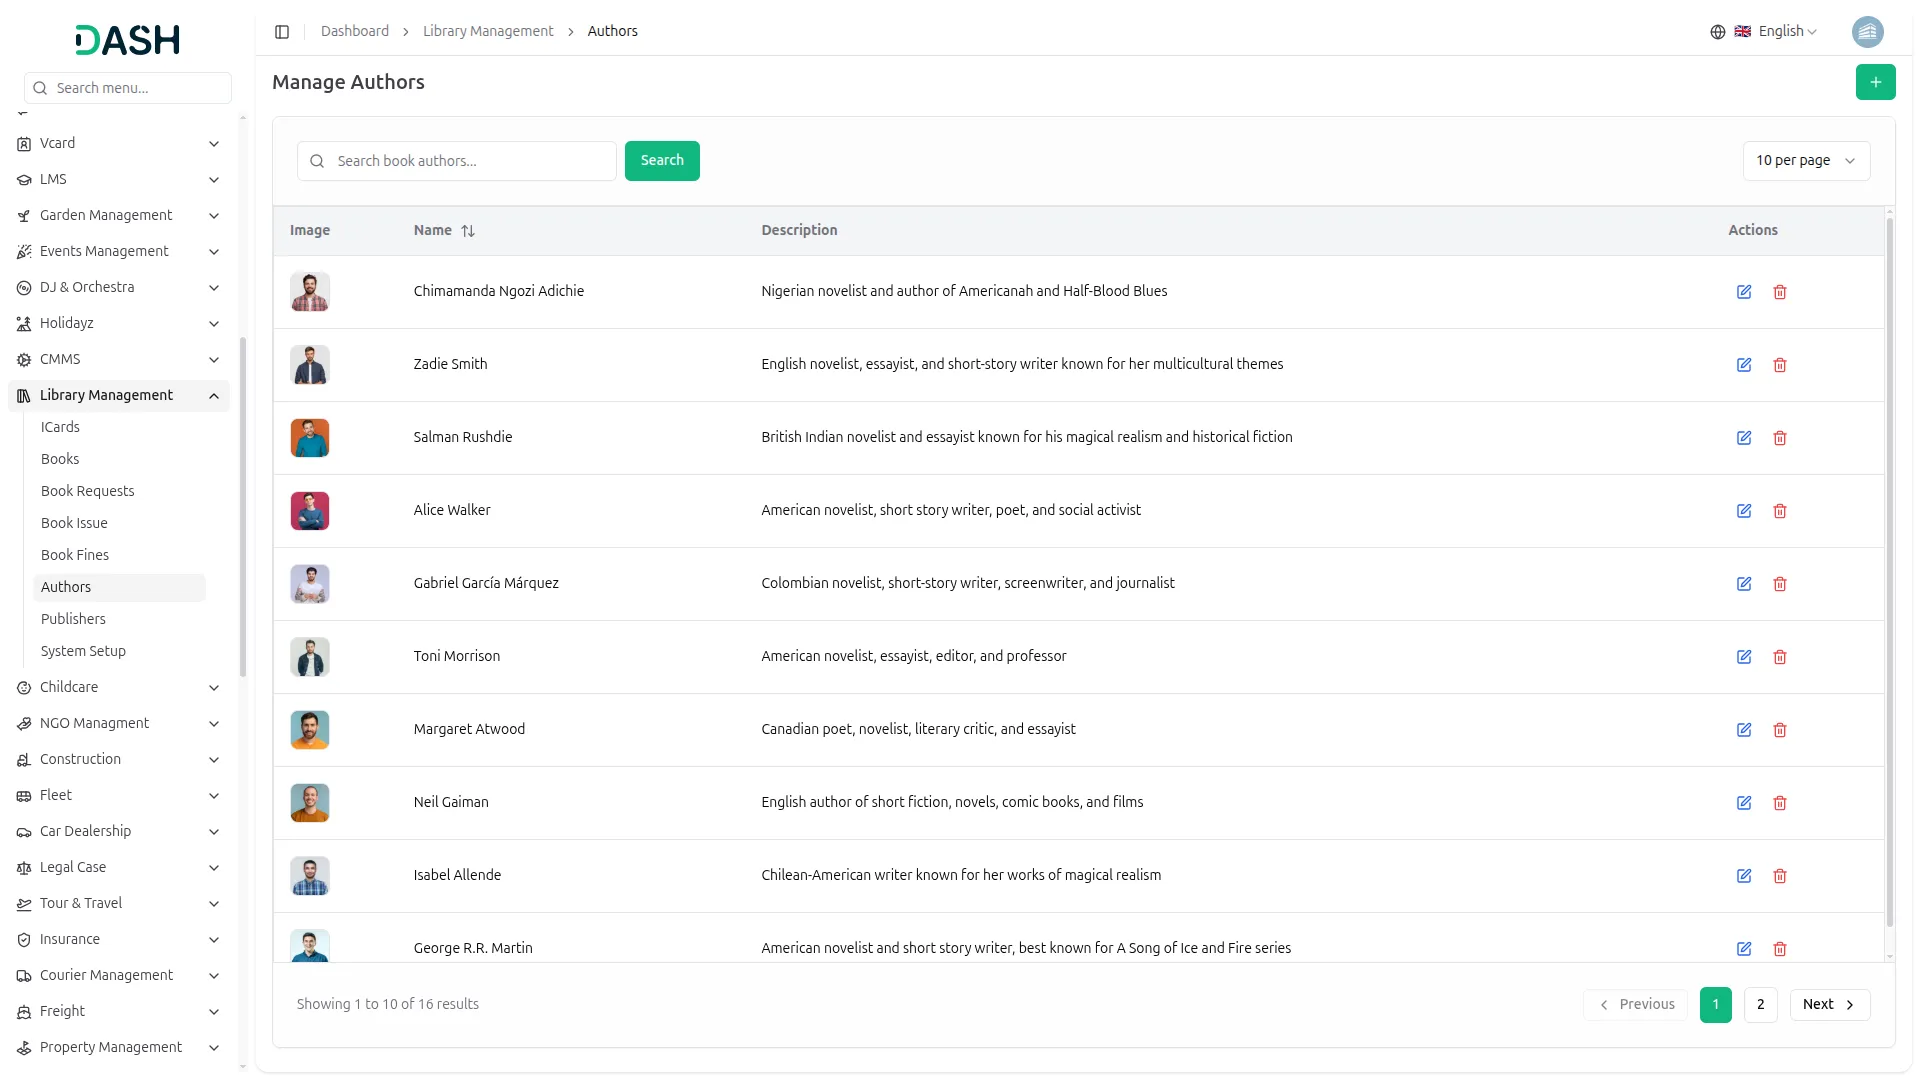The height and width of the screenshot is (1080, 1920).
Task: Click the green Search button
Action: [662, 161]
